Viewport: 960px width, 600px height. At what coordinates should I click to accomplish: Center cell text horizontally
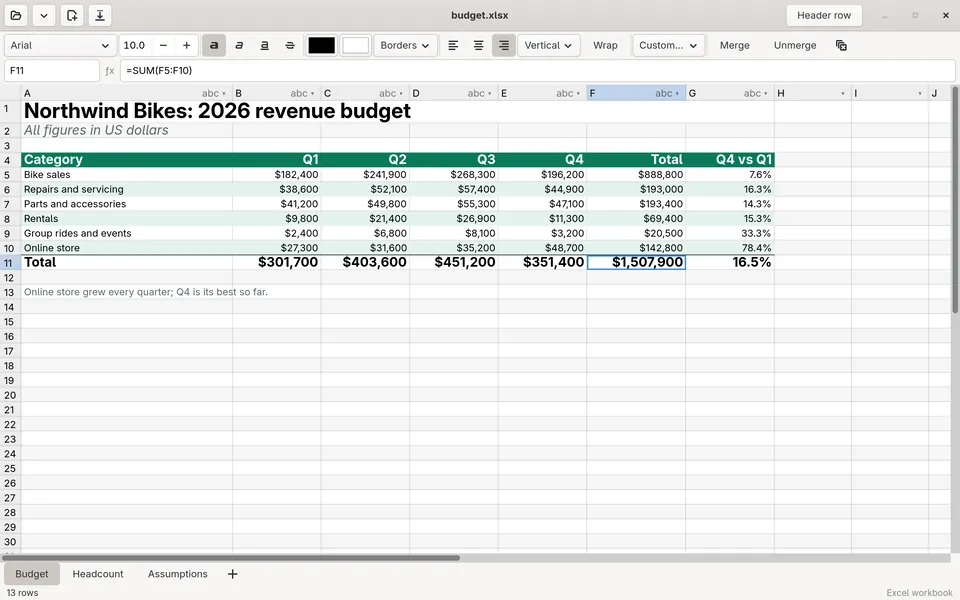pyautogui.click(x=479, y=45)
